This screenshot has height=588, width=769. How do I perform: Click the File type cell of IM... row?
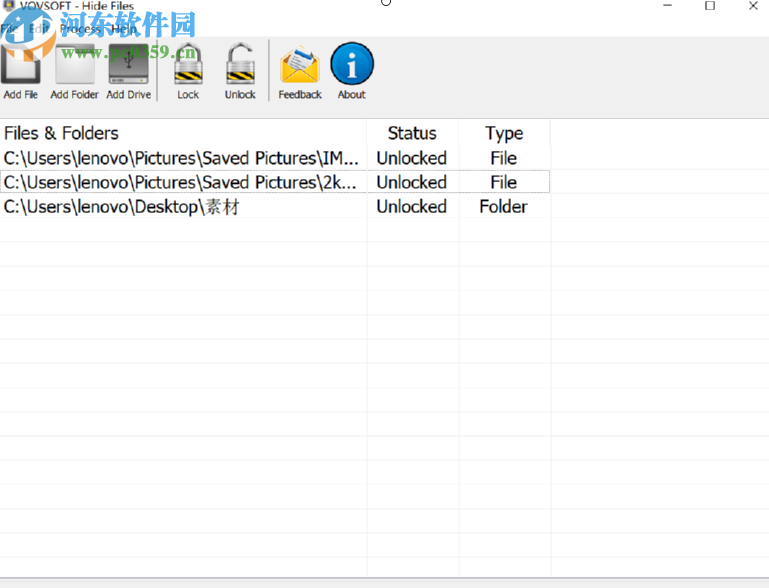(x=504, y=158)
